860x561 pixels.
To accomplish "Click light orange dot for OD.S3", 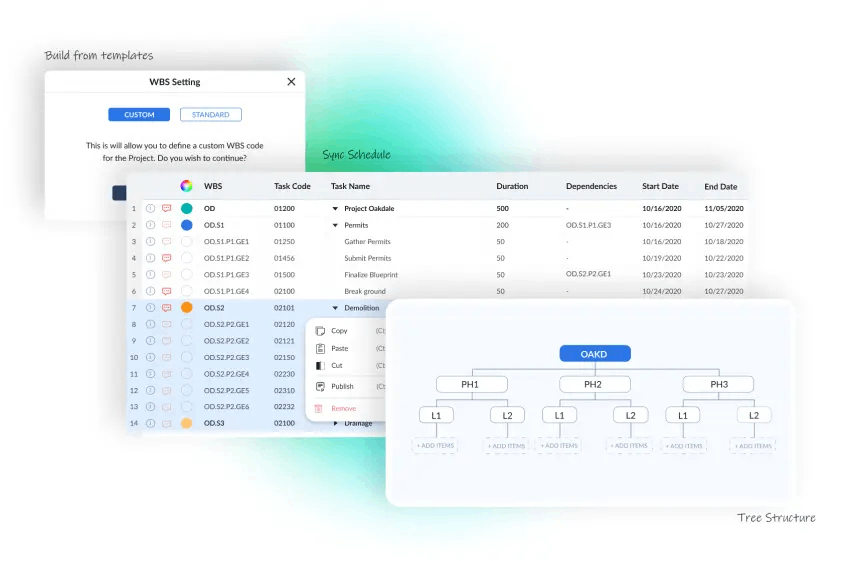I will (x=186, y=423).
